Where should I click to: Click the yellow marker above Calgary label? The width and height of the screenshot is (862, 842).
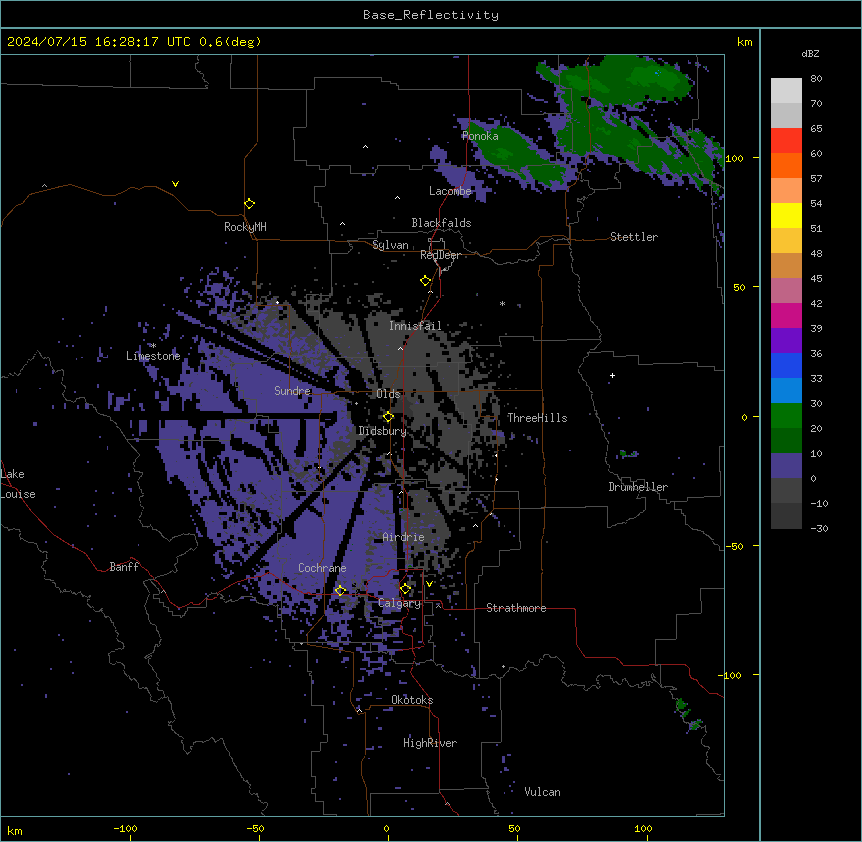tap(405, 589)
